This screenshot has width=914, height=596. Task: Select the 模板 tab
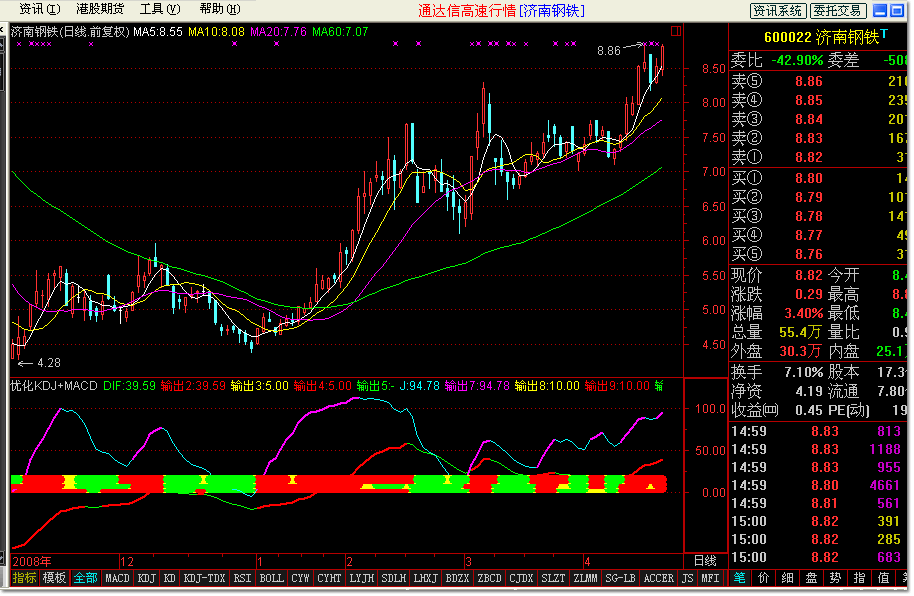pos(54,578)
